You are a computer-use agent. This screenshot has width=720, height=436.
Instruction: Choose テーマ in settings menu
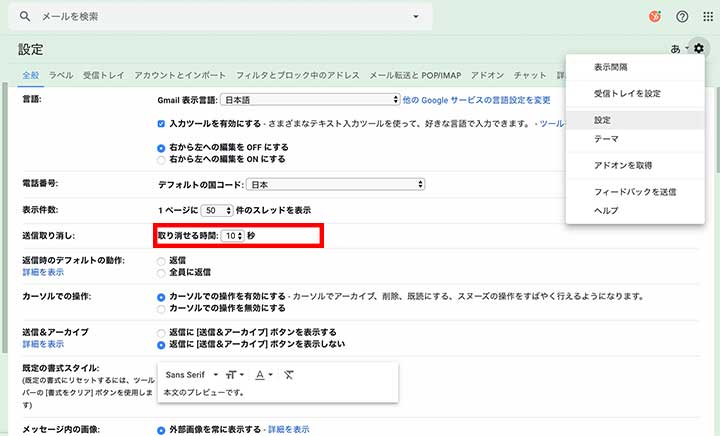636,139
